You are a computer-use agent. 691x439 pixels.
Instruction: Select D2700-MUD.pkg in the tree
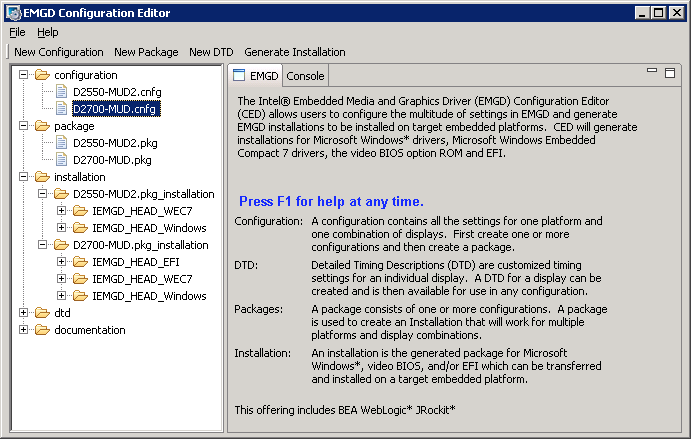tap(112, 160)
